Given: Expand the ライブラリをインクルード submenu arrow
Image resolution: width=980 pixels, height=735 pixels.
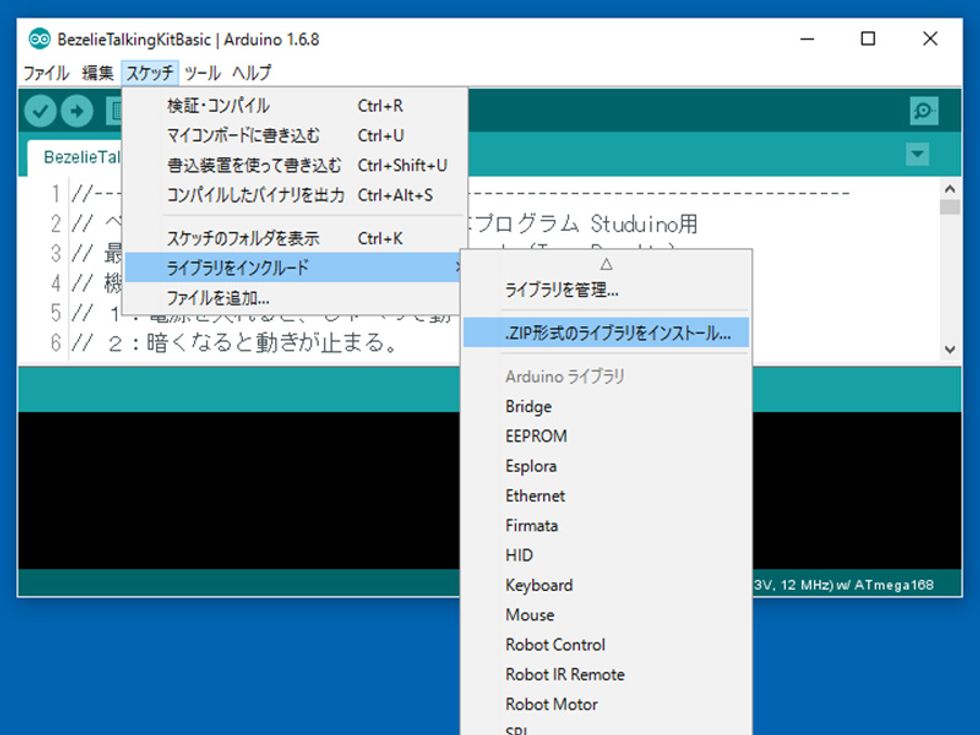Looking at the screenshot, I should 458,267.
